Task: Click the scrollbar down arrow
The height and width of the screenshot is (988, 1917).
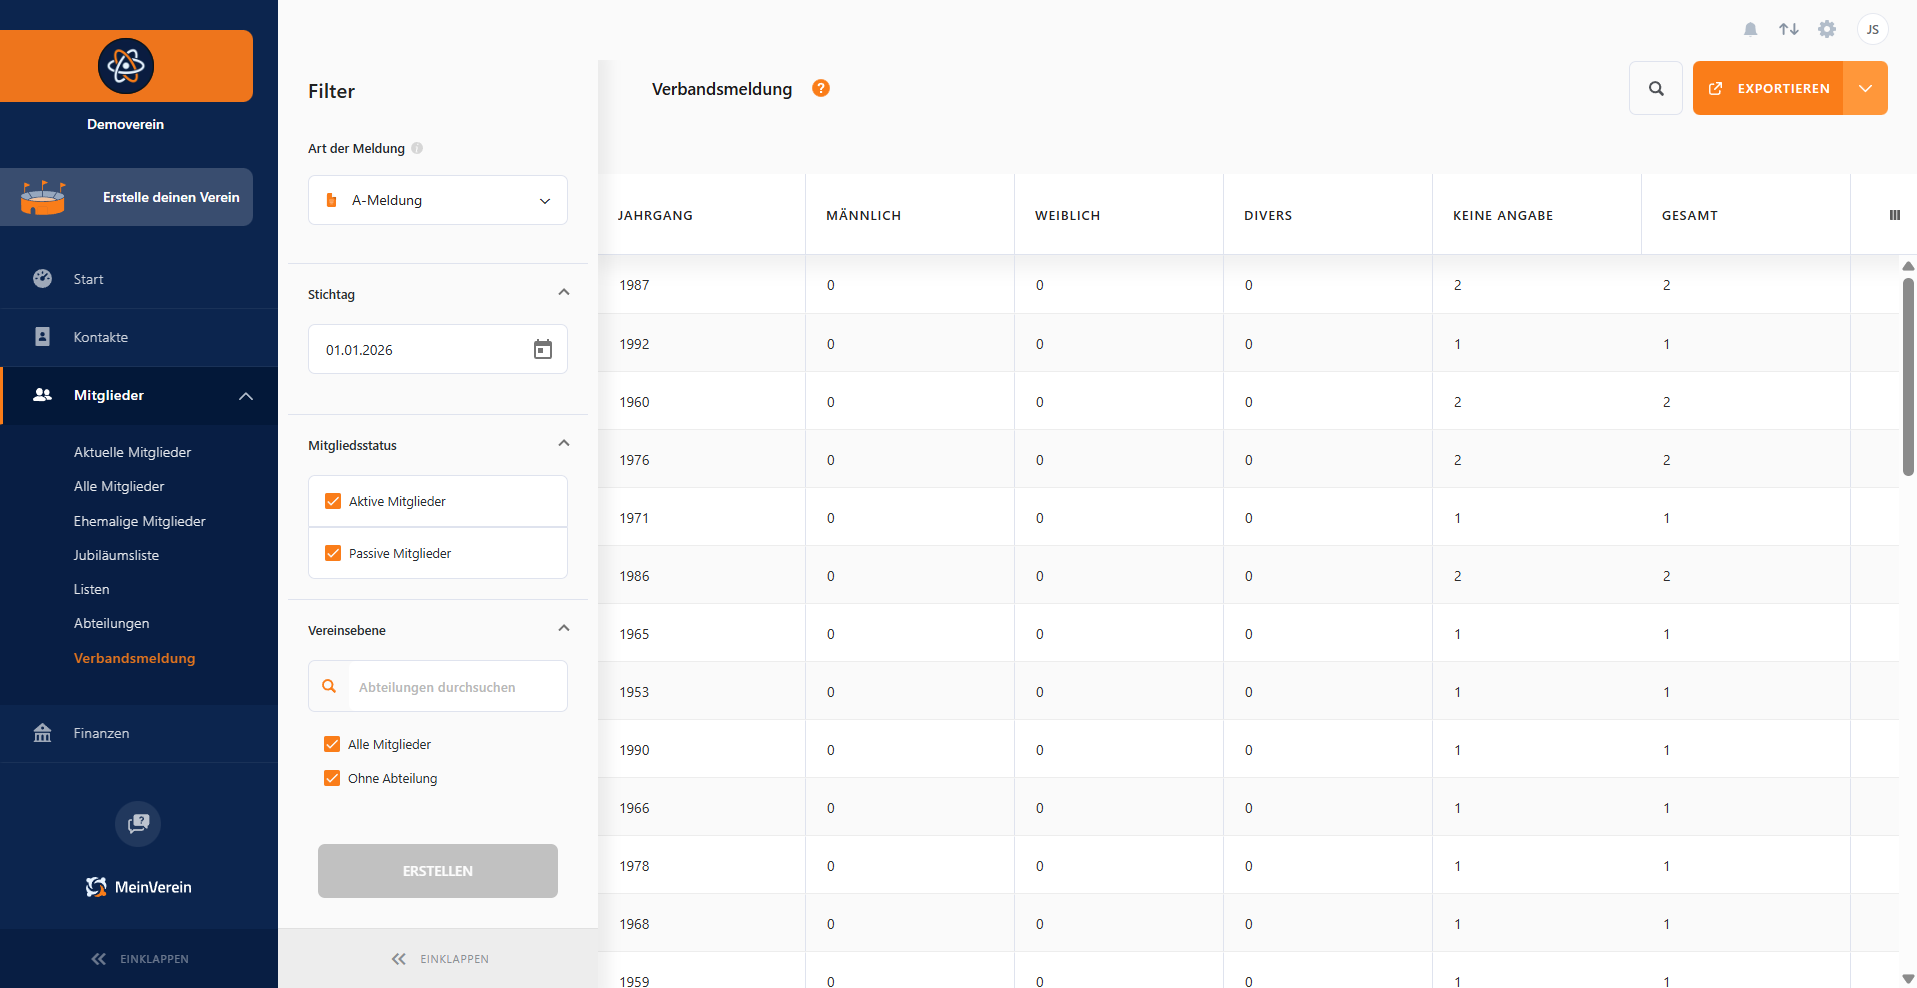Action: (1908, 979)
